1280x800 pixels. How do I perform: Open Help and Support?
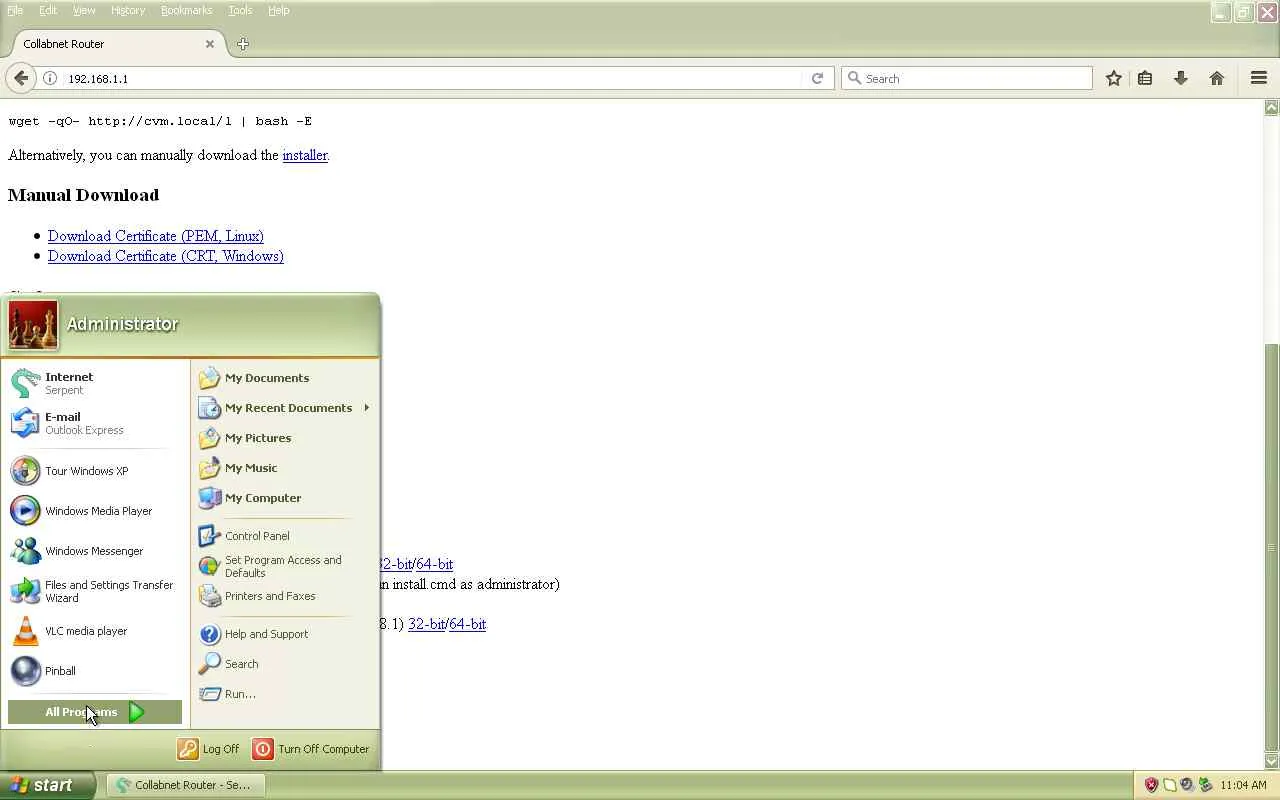click(285, 634)
